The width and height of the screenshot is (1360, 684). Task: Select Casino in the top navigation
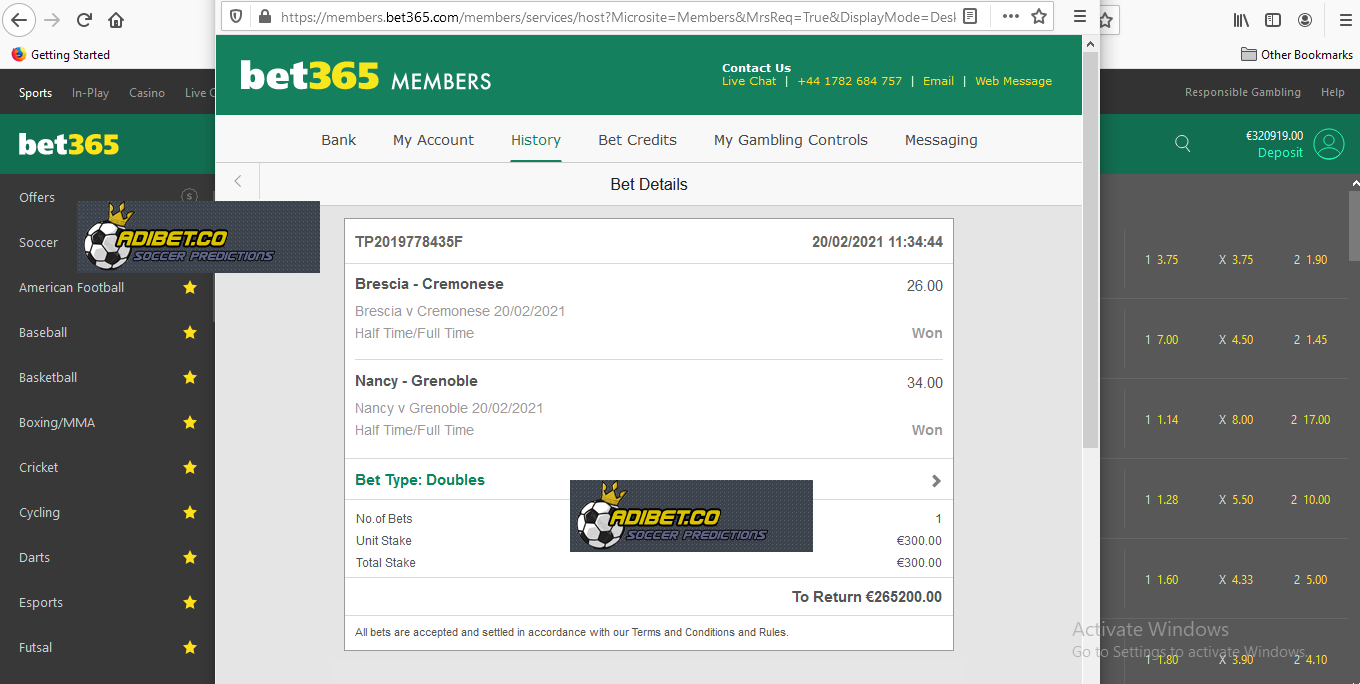147,93
